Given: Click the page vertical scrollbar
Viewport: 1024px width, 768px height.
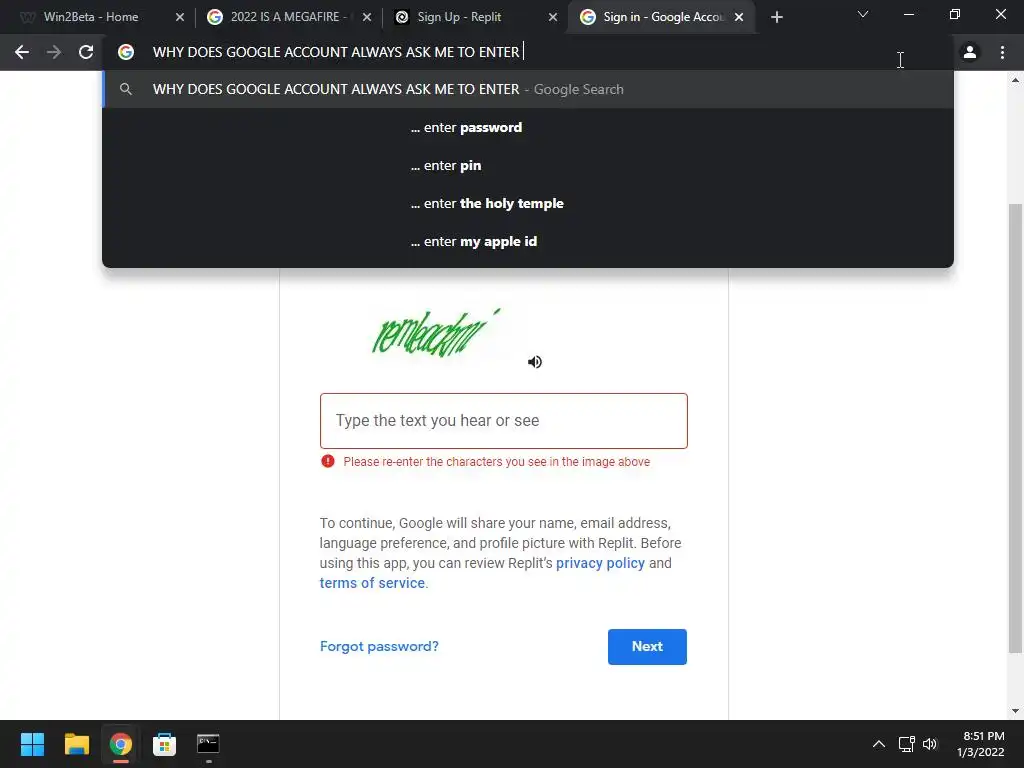Looking at the screenshot, I should (x=1015, y=428).
